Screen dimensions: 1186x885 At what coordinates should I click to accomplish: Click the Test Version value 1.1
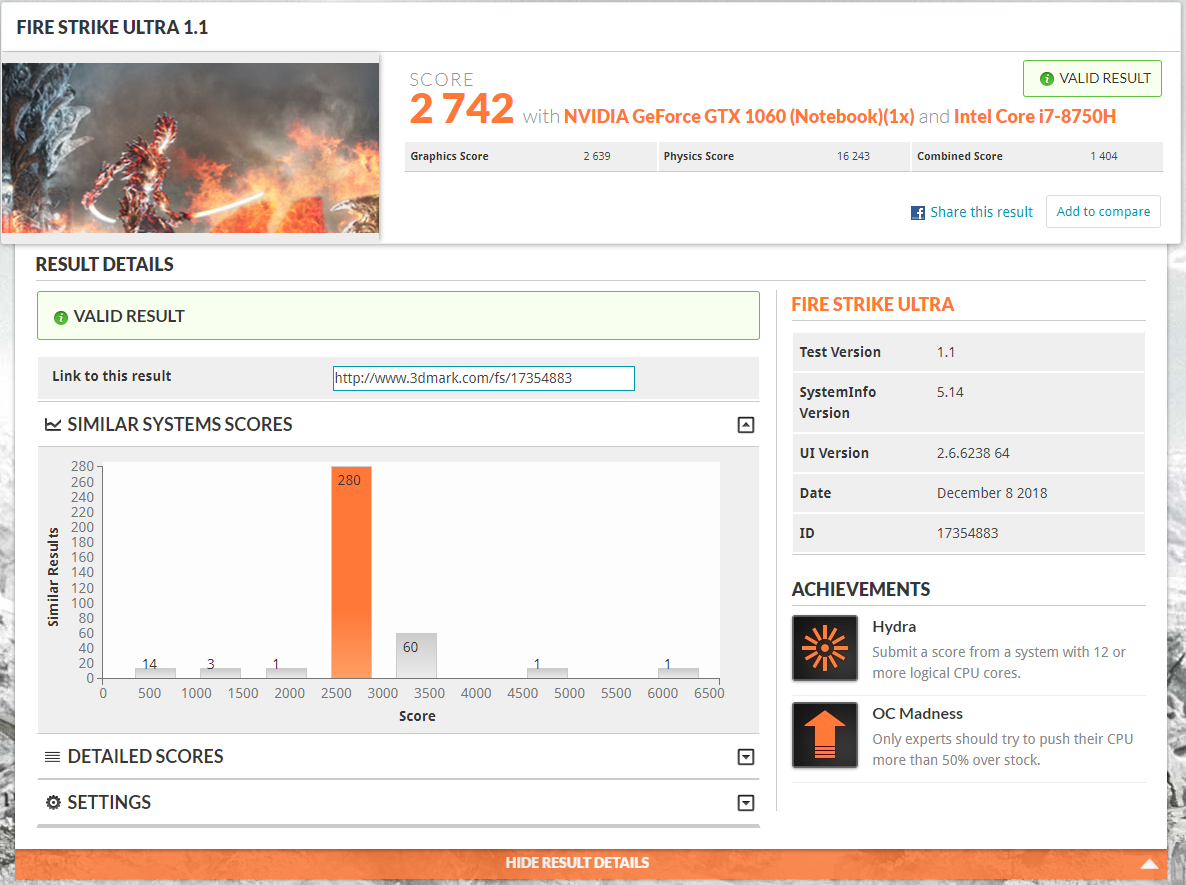point(945,352)
